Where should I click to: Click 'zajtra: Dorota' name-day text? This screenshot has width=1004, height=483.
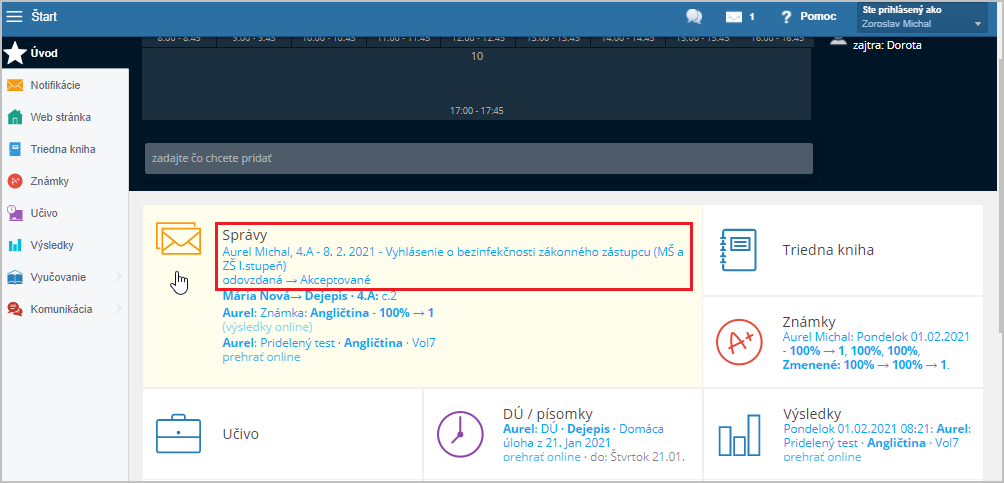[887, 45]
